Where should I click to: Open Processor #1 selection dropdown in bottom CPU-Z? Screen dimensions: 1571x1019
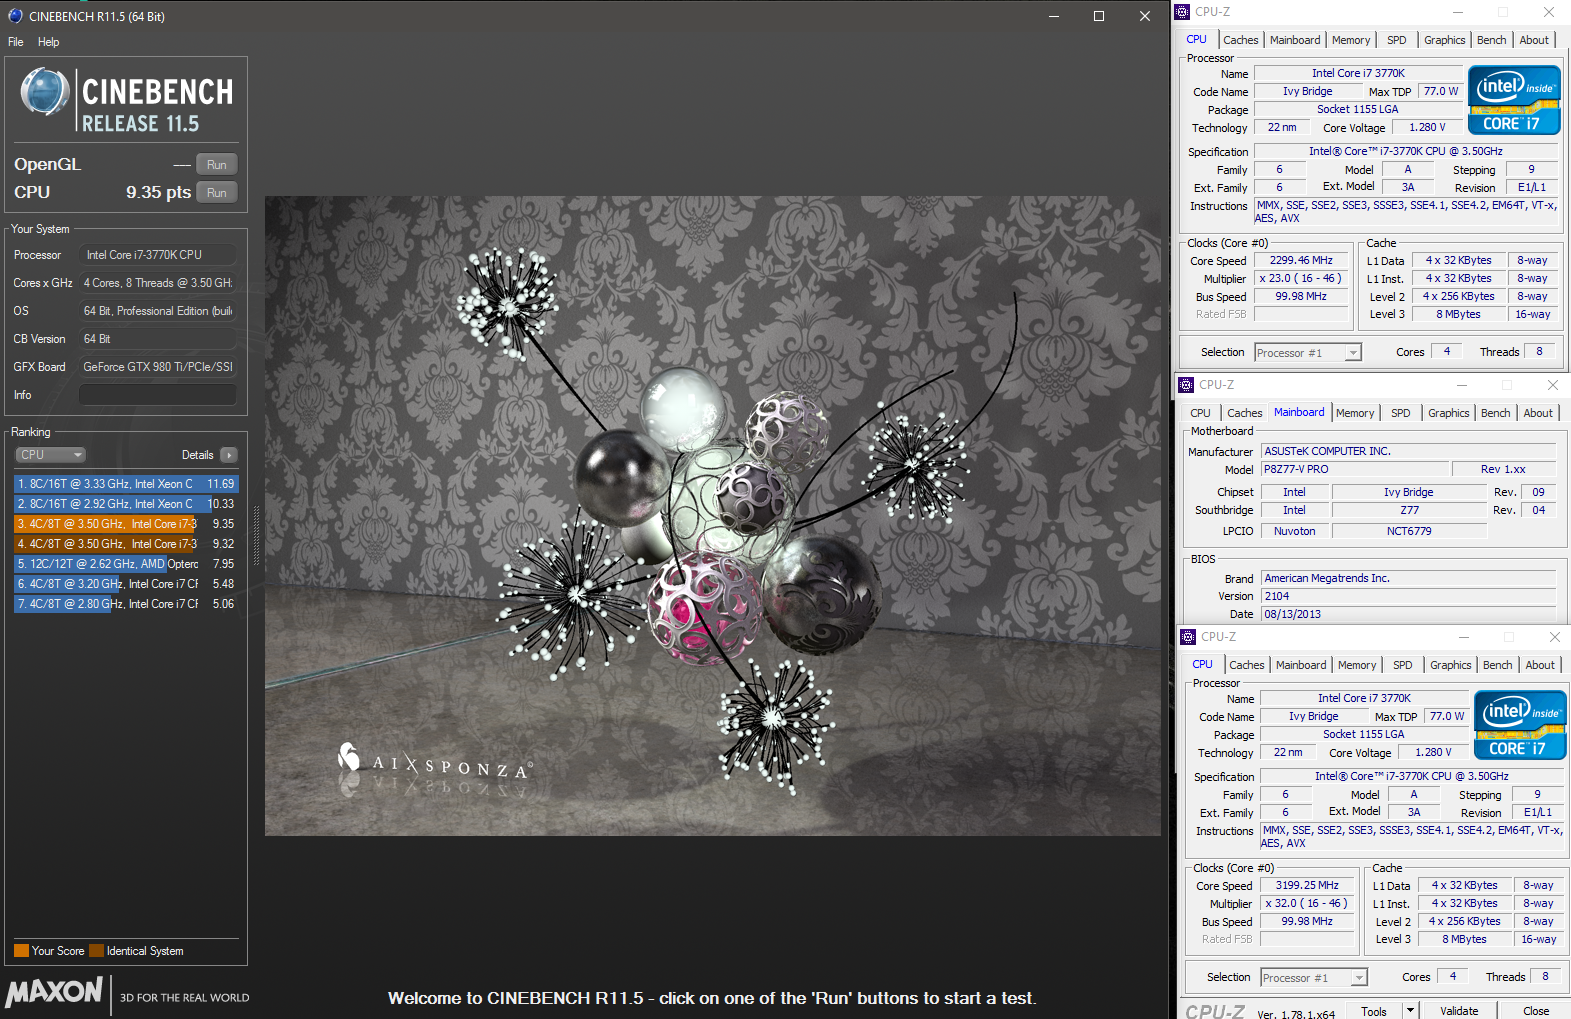pyautogui.click(x=1314, y=978)
